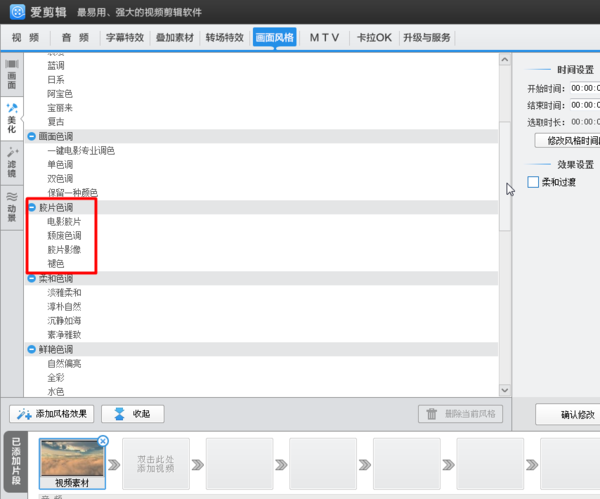Screen dimensions: 600x499
Task: Select the 日系 style
Action: 56,80
